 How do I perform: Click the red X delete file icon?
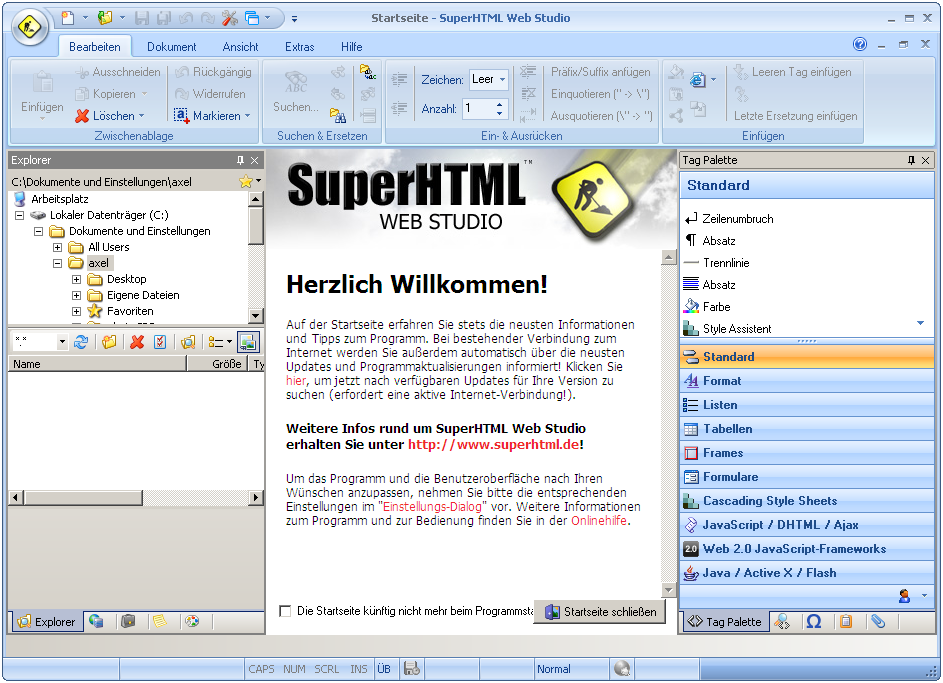(137, 342)
